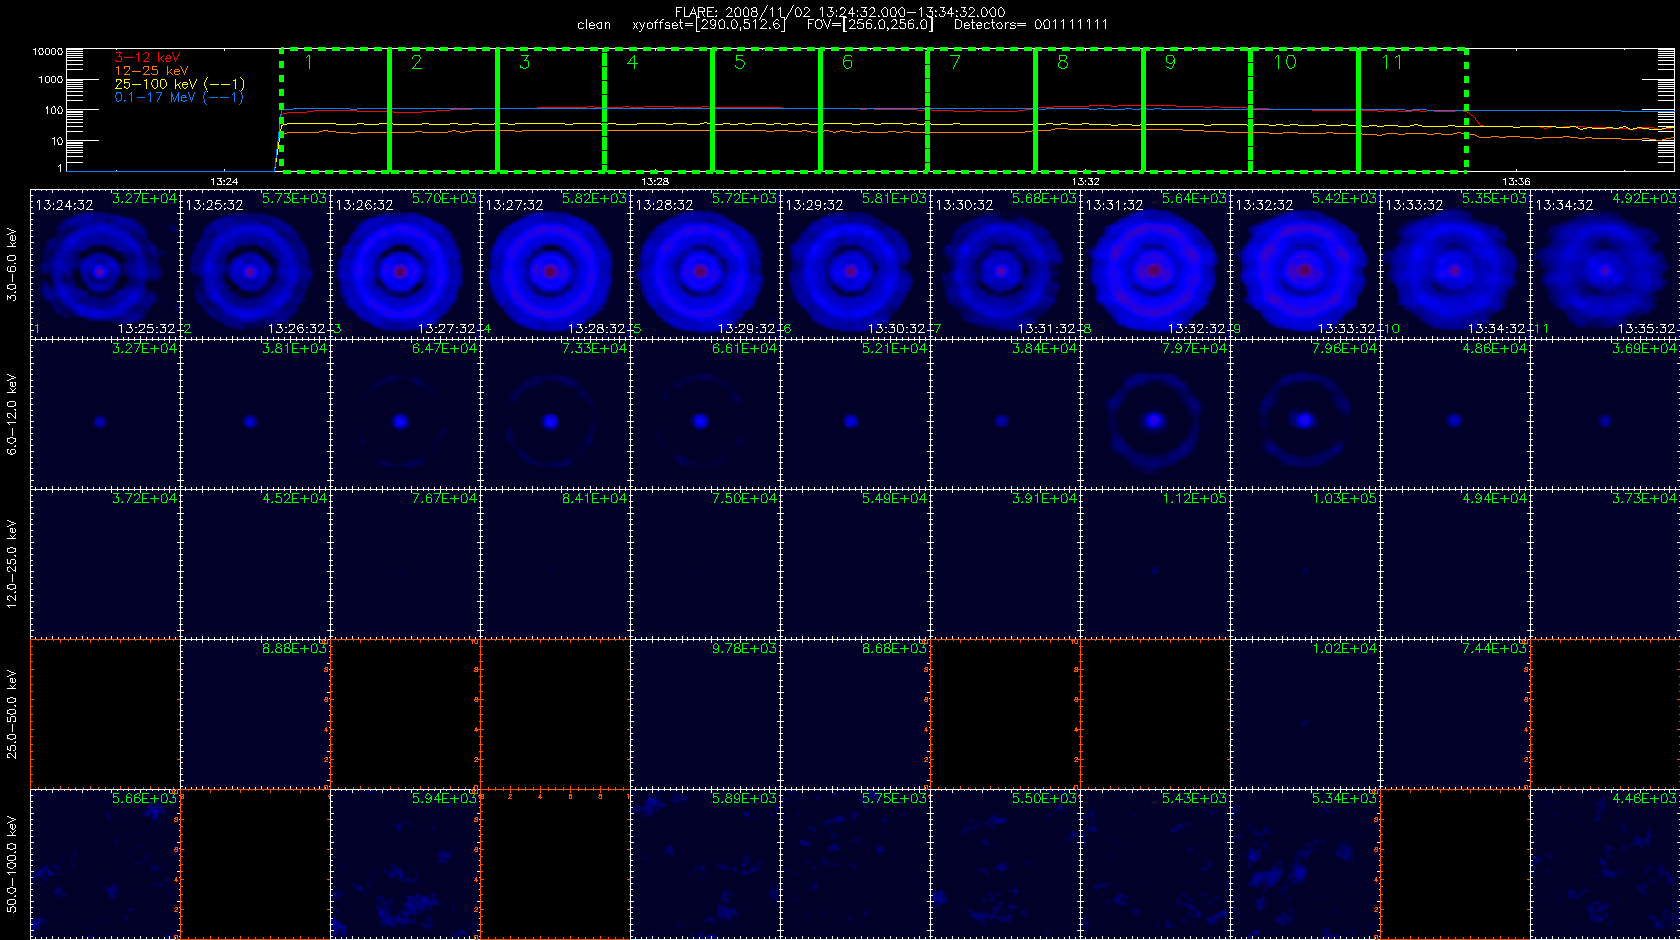This screenshot has width=1680, height=940.
Task: Click the orange 12-25 keV legend entry
Action: (x=151, y=71)
